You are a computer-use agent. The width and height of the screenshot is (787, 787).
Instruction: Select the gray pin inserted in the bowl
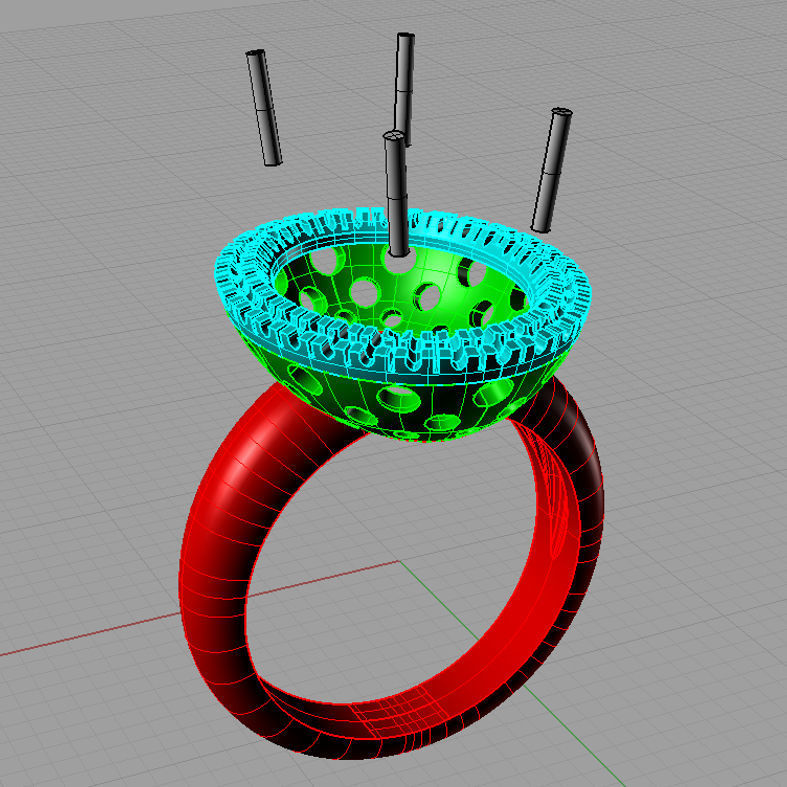coord(397,193)
